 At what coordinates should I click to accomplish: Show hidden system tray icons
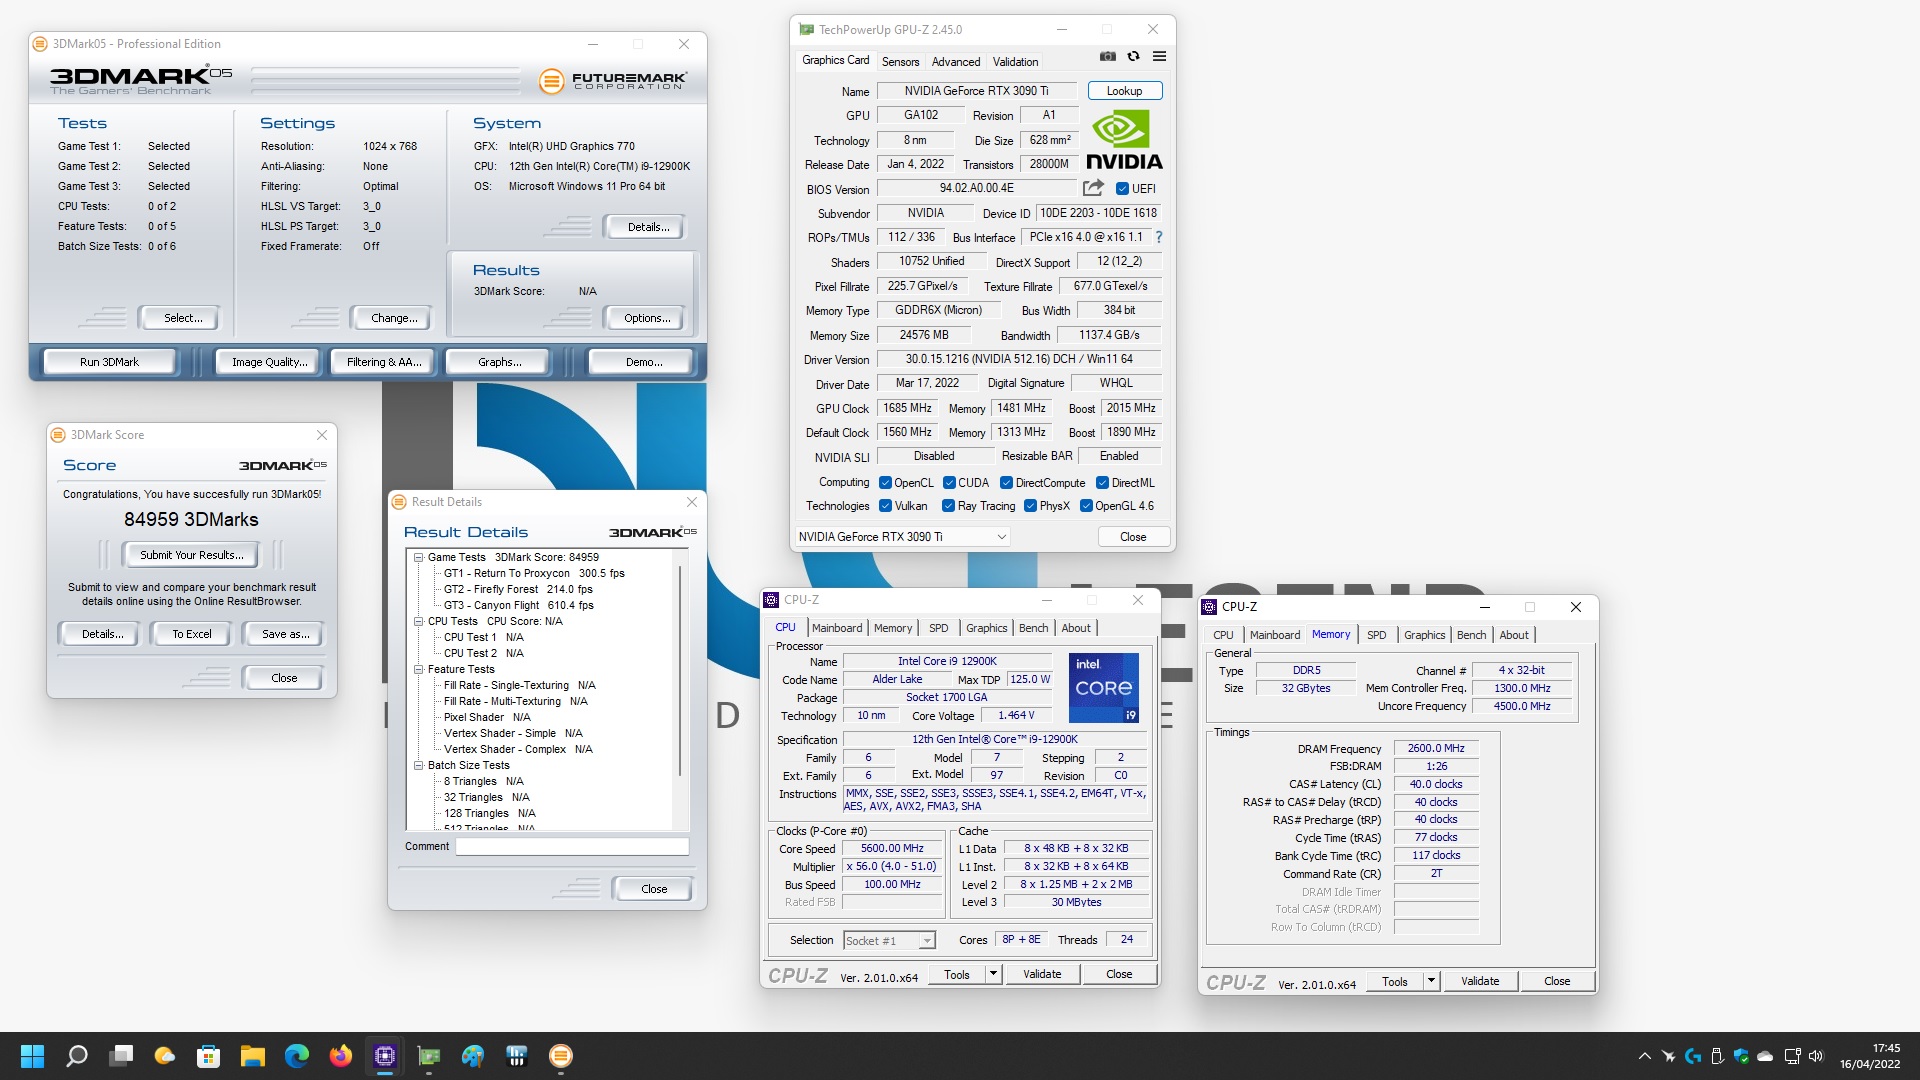[1645, 1056]
